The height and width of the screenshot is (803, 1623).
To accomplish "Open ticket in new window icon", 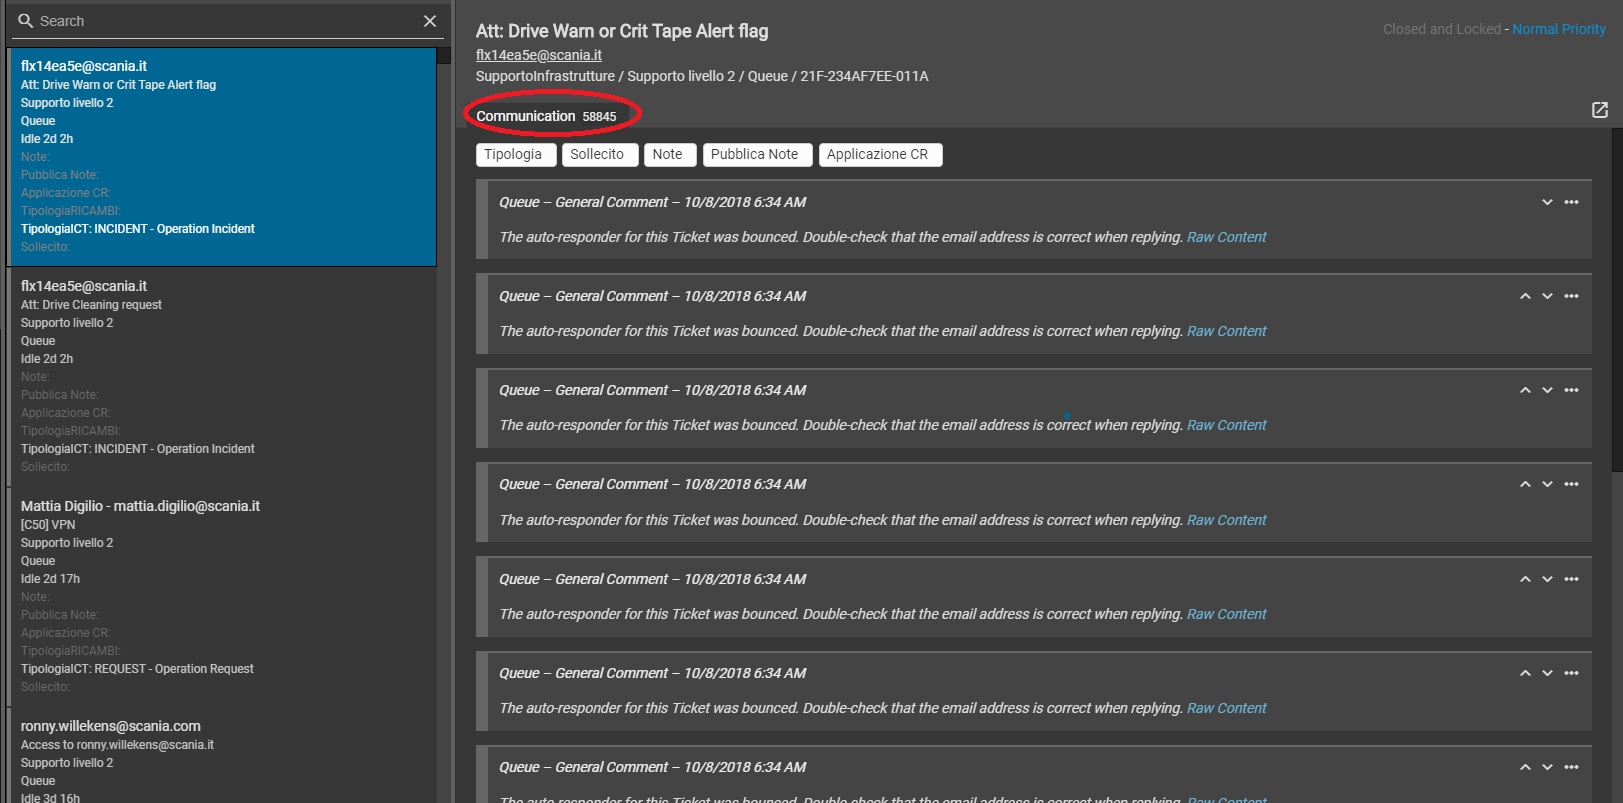I will [1600, 110].
